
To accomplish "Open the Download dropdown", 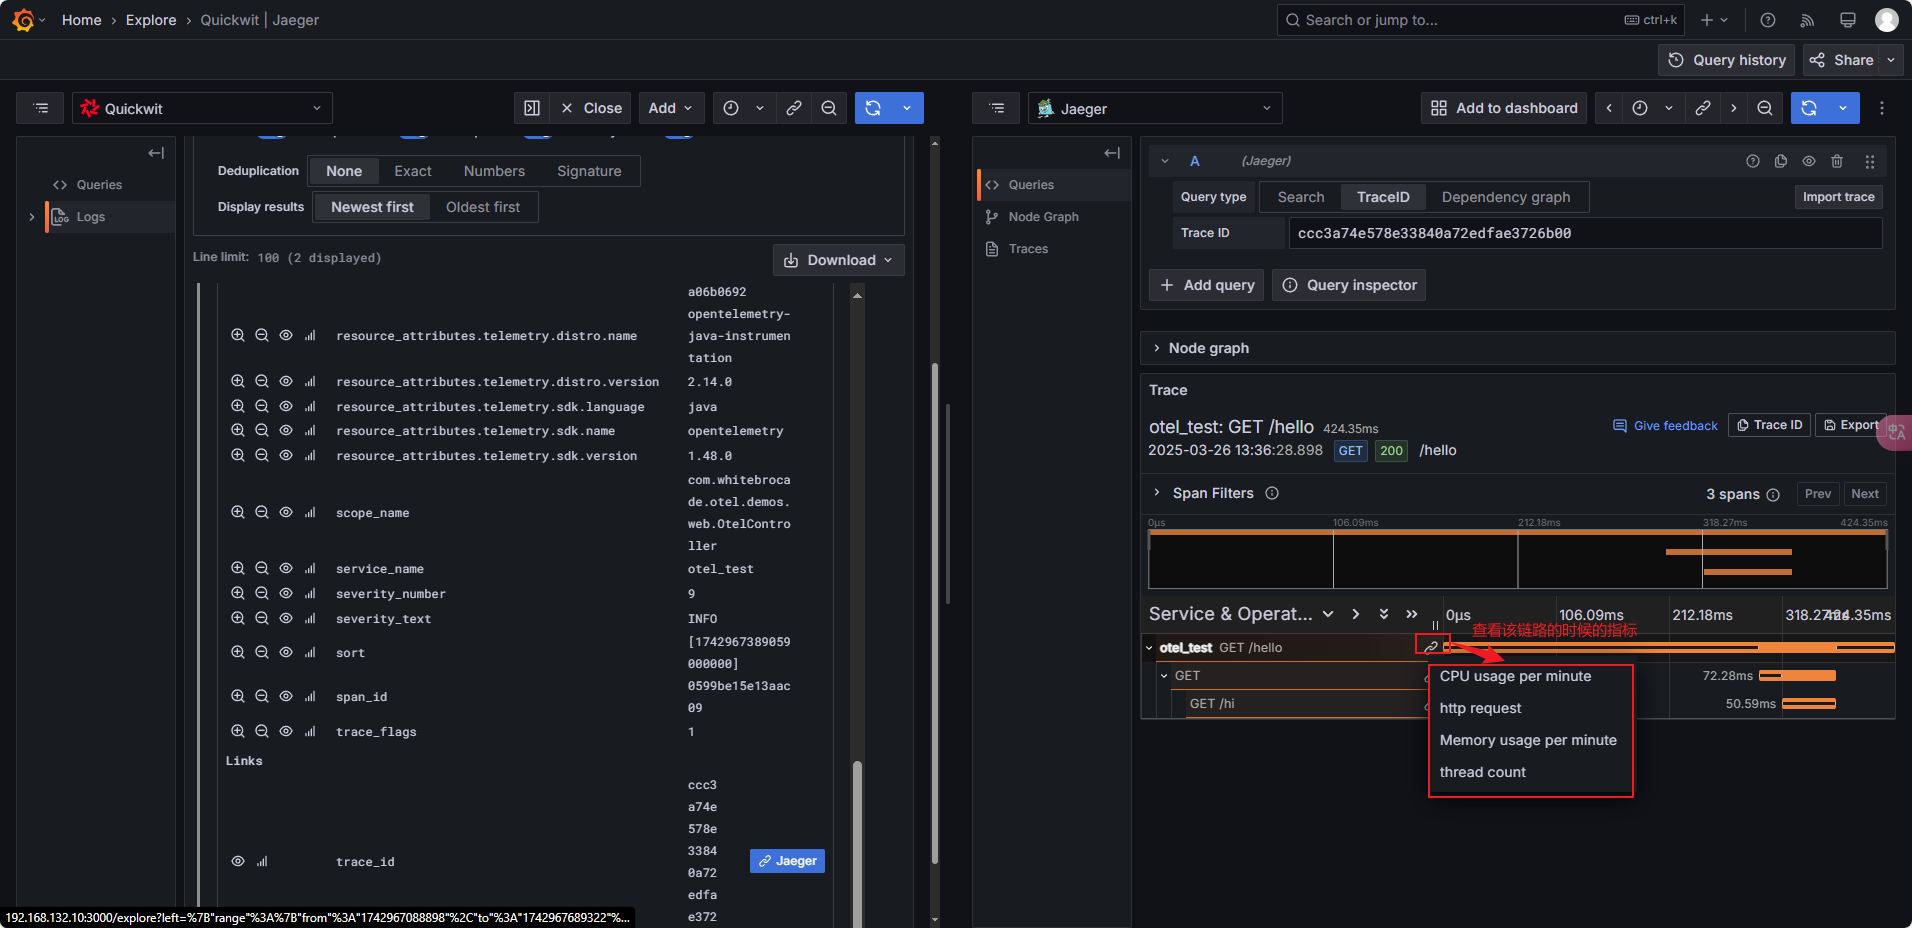I will 839,260.
